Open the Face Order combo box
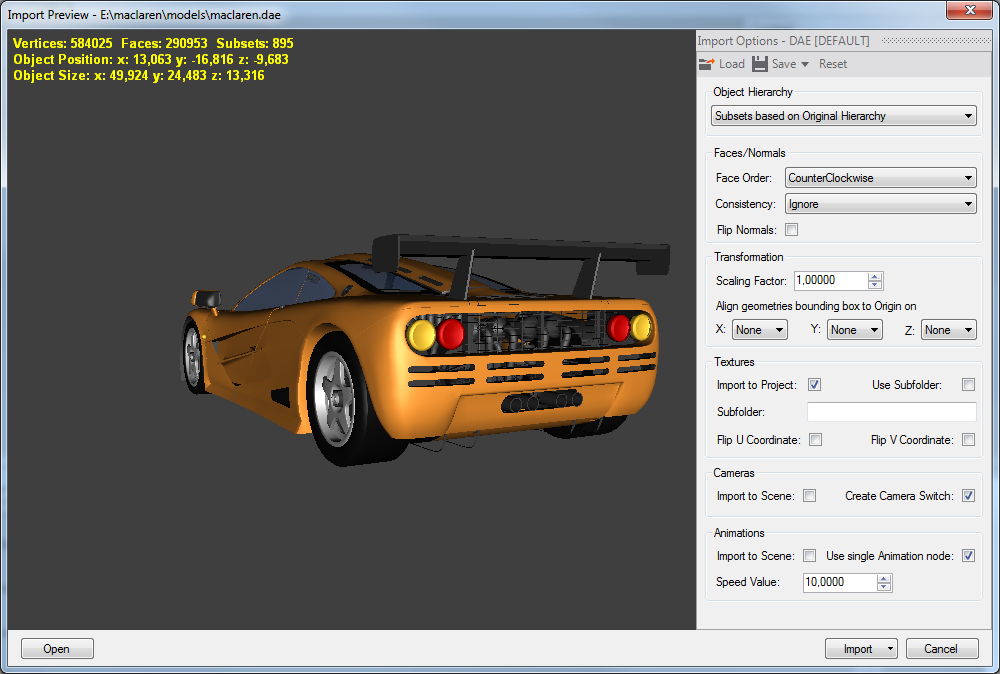The height and width of the screenshot is (674, 1000). click(x=880, y=178)
